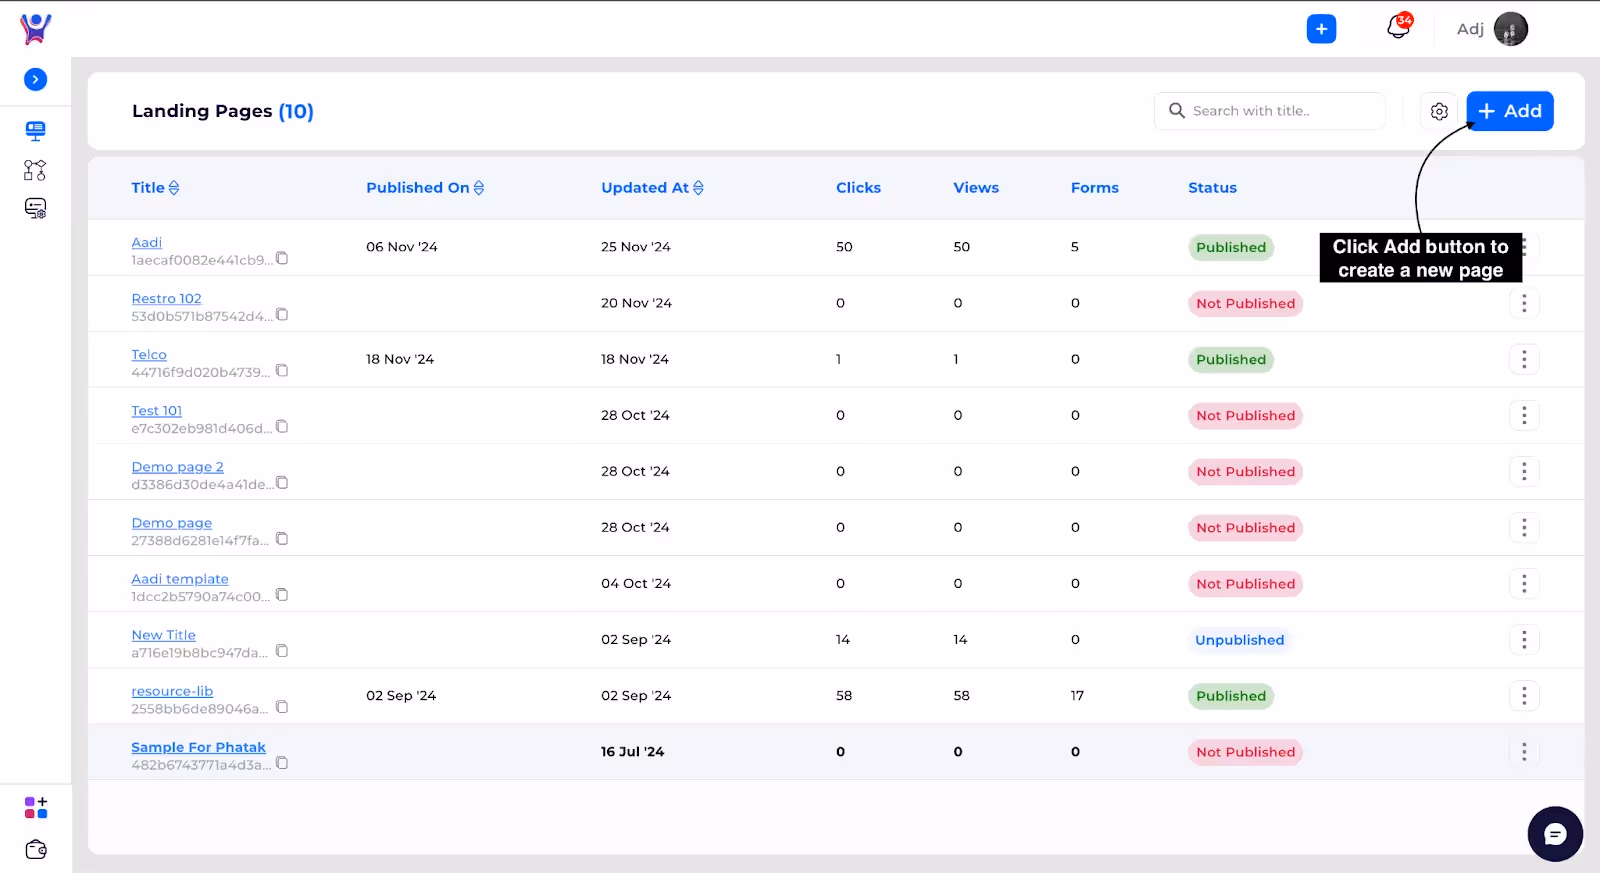The width and height of the screenshot is (1600, 873).
Task: Open the workflow nodes sidebar icon
Action: [35, 170]
